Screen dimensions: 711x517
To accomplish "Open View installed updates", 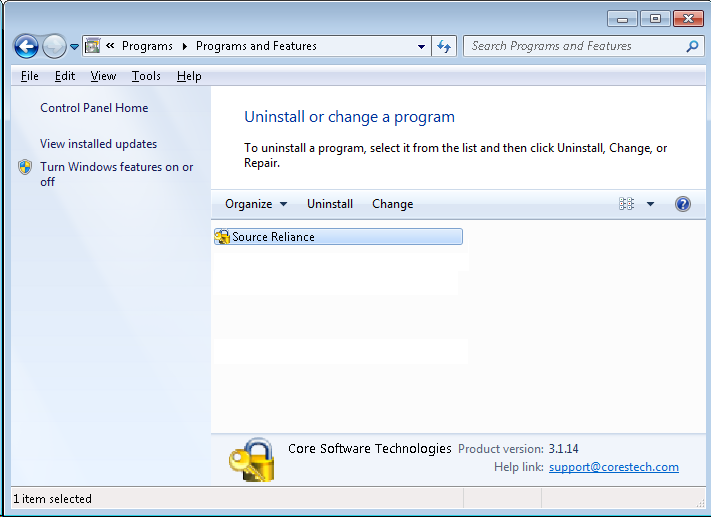I will click(x=98, y=144).
